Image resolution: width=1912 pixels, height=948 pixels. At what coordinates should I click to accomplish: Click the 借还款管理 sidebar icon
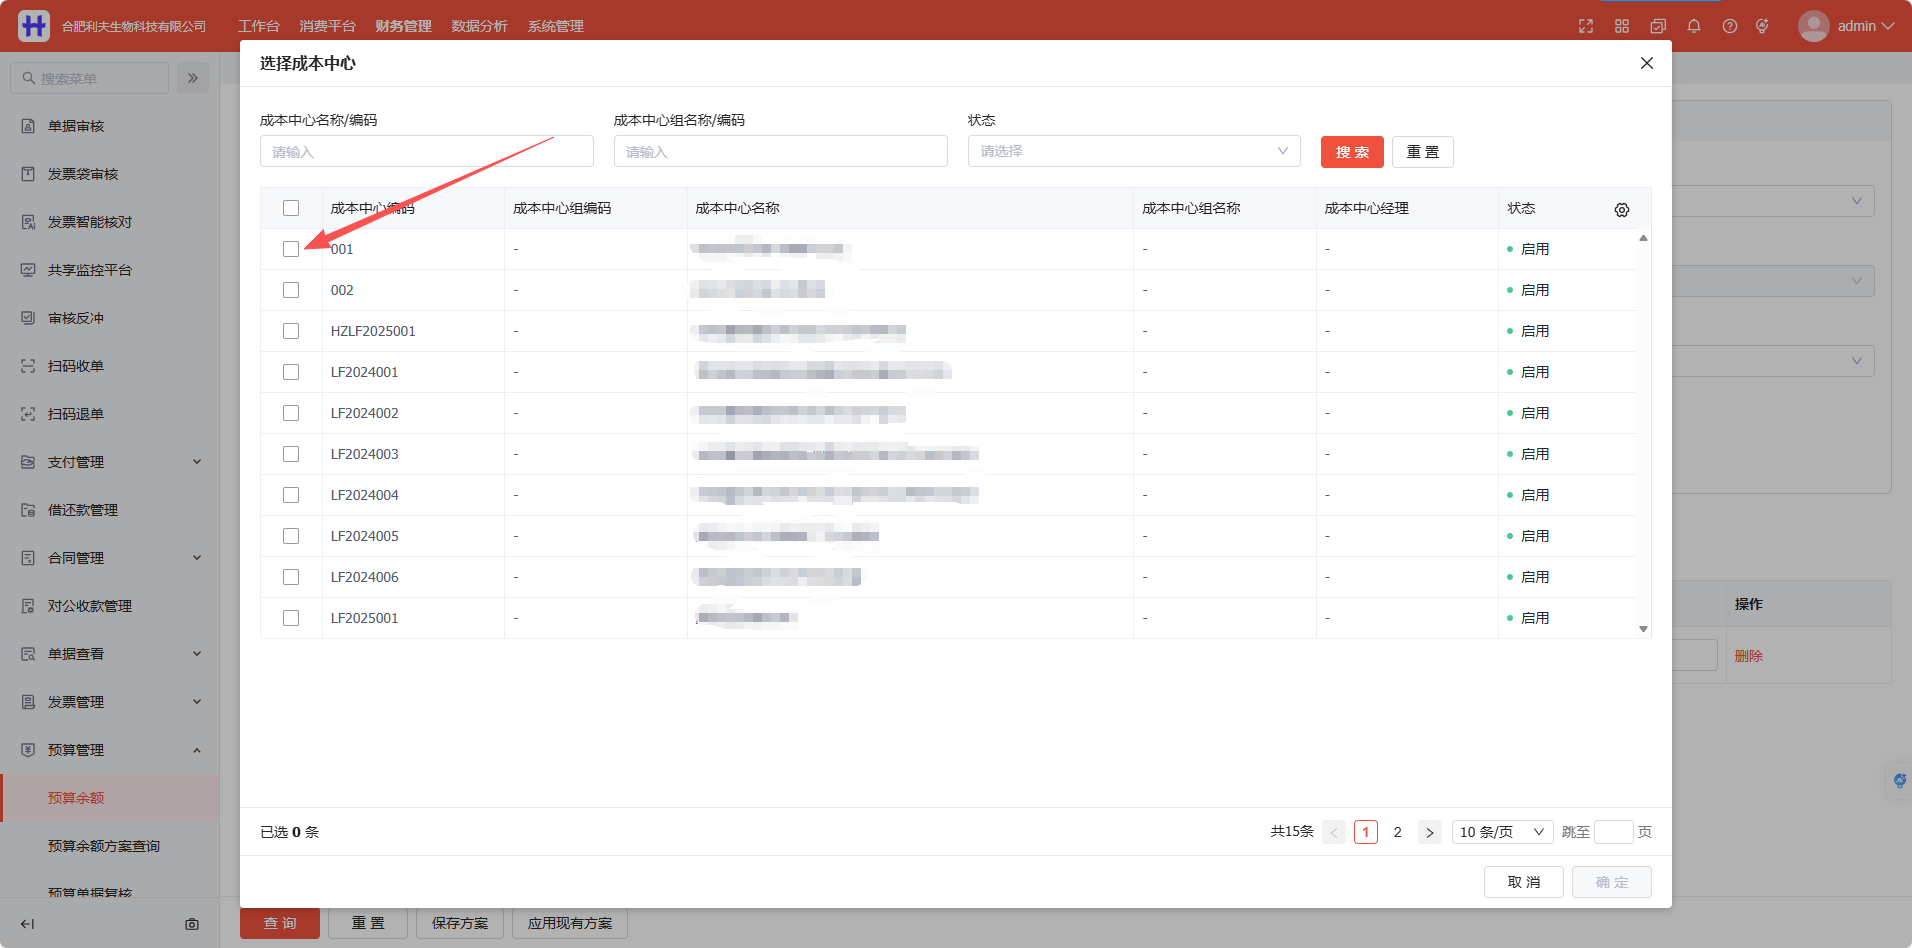[28, 510]
